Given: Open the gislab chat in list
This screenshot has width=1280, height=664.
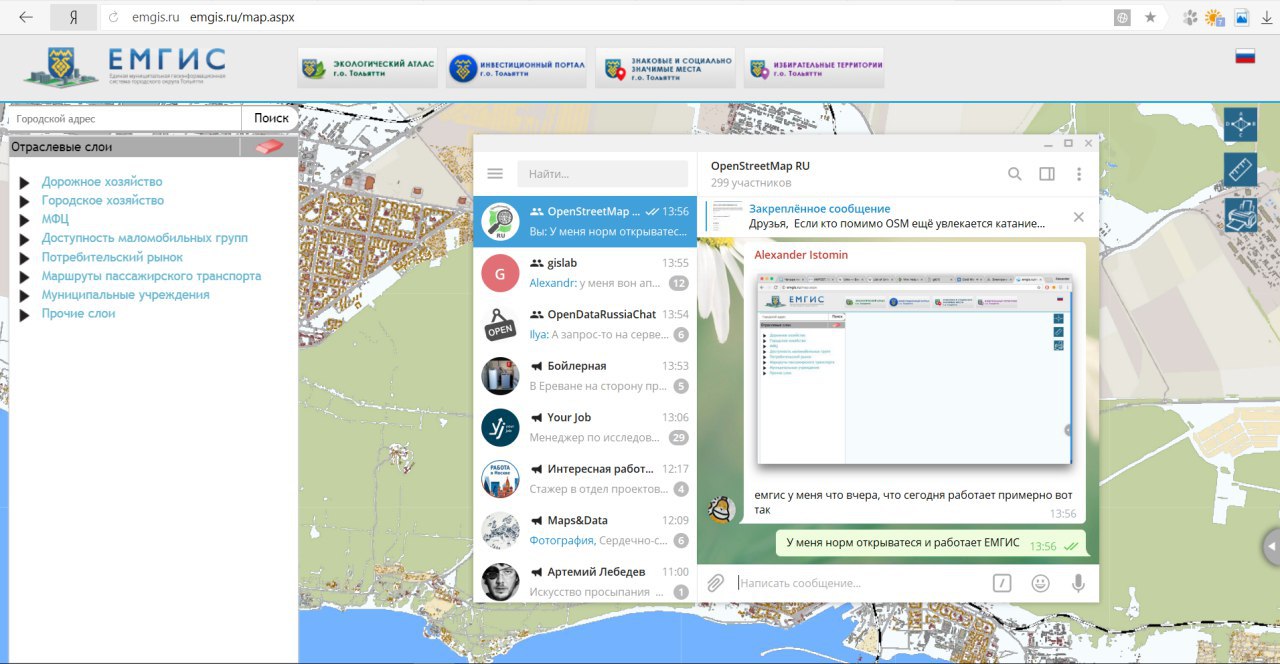Looking at the screenshot, I should [585, 273].
